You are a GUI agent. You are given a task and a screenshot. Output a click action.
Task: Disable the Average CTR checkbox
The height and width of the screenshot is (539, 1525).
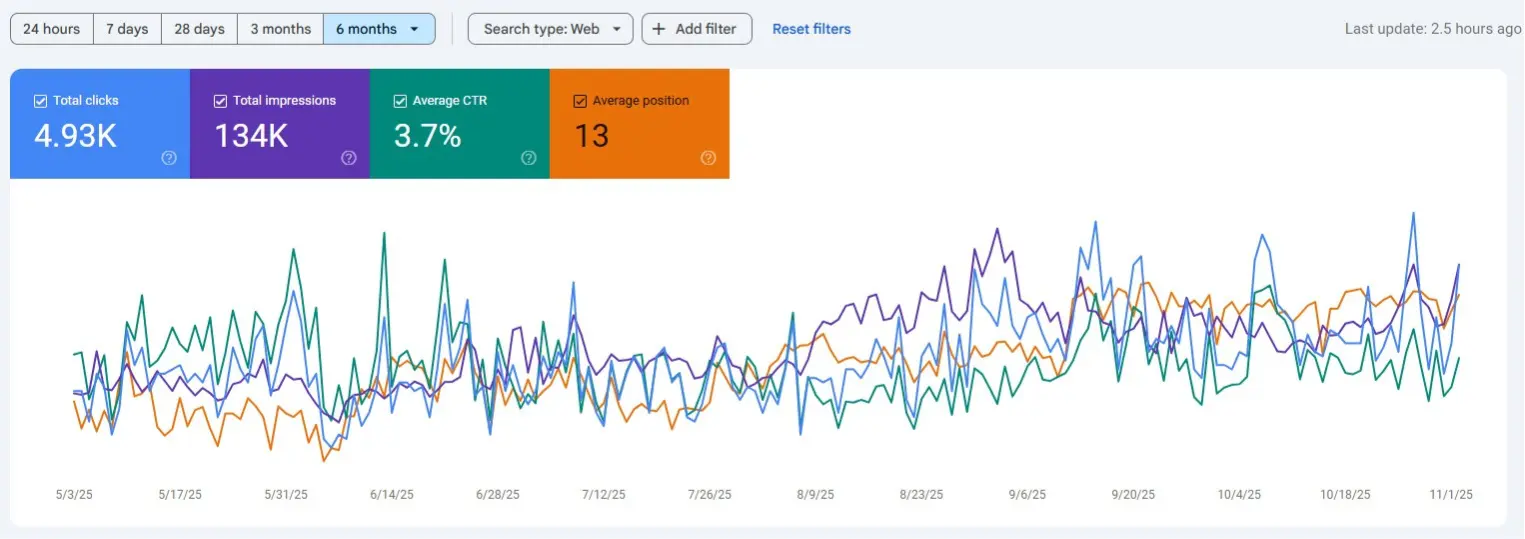tap(400, 101)
